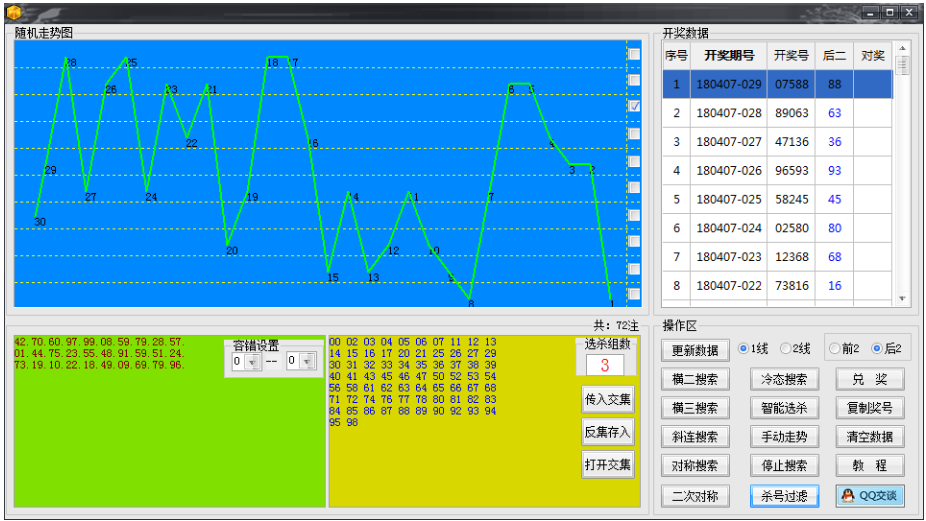Click the 智能选杀 button
The image size is (926, 521).
tap(784, 408)
